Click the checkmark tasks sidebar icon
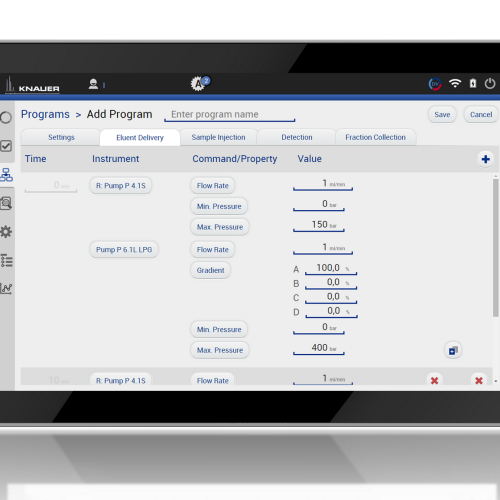The height and width of the screenshot is (500, 500). point(6,146)
